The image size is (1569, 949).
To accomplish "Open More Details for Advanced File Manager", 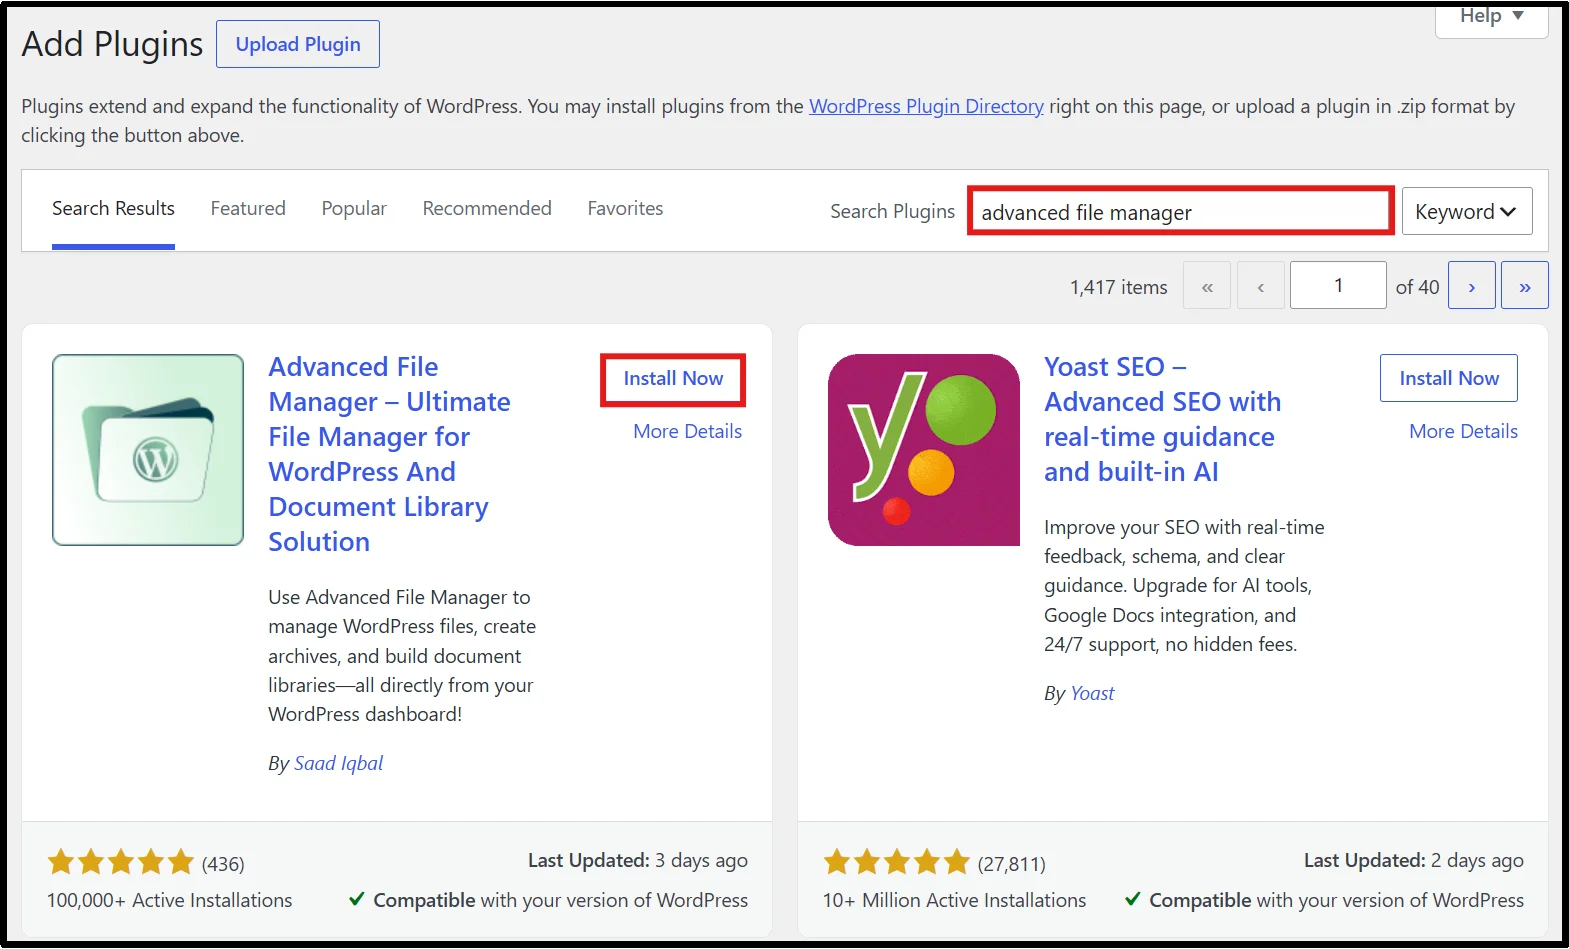I will 688,431.
